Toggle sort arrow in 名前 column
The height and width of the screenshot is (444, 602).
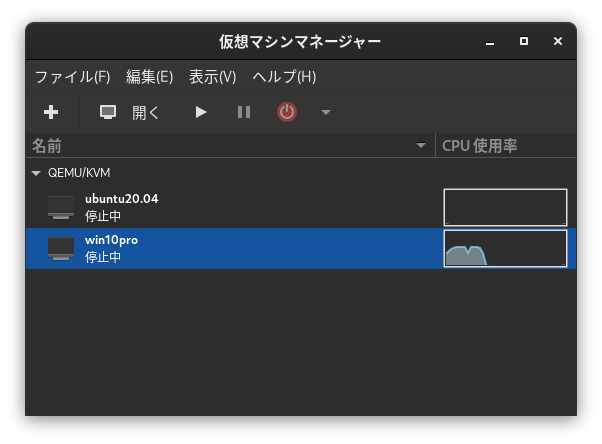421,146
